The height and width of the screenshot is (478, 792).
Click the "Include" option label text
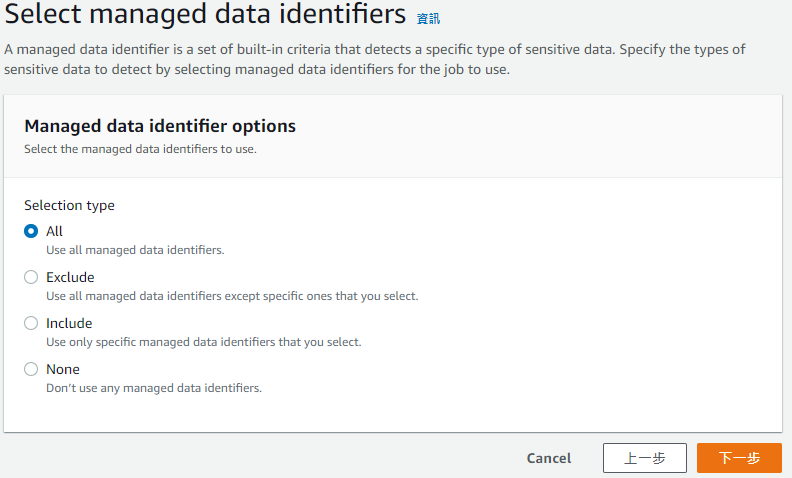coord(69,323)
